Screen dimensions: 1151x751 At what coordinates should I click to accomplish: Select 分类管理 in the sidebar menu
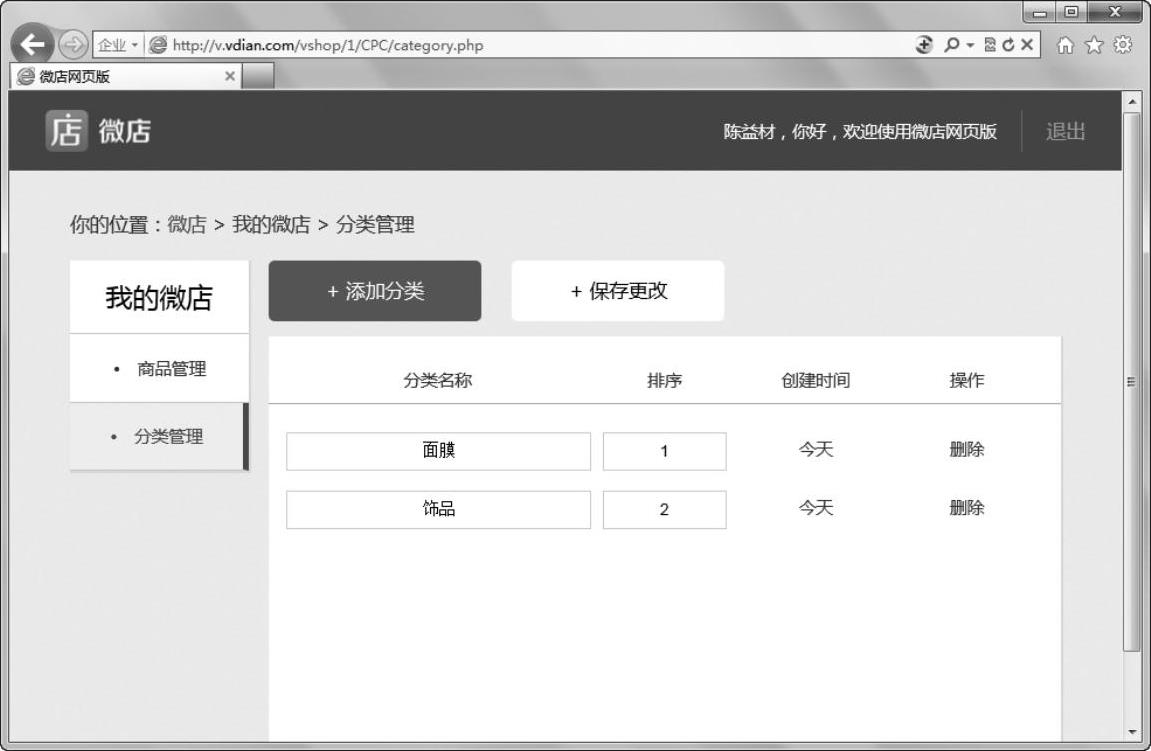pos(158,437)
